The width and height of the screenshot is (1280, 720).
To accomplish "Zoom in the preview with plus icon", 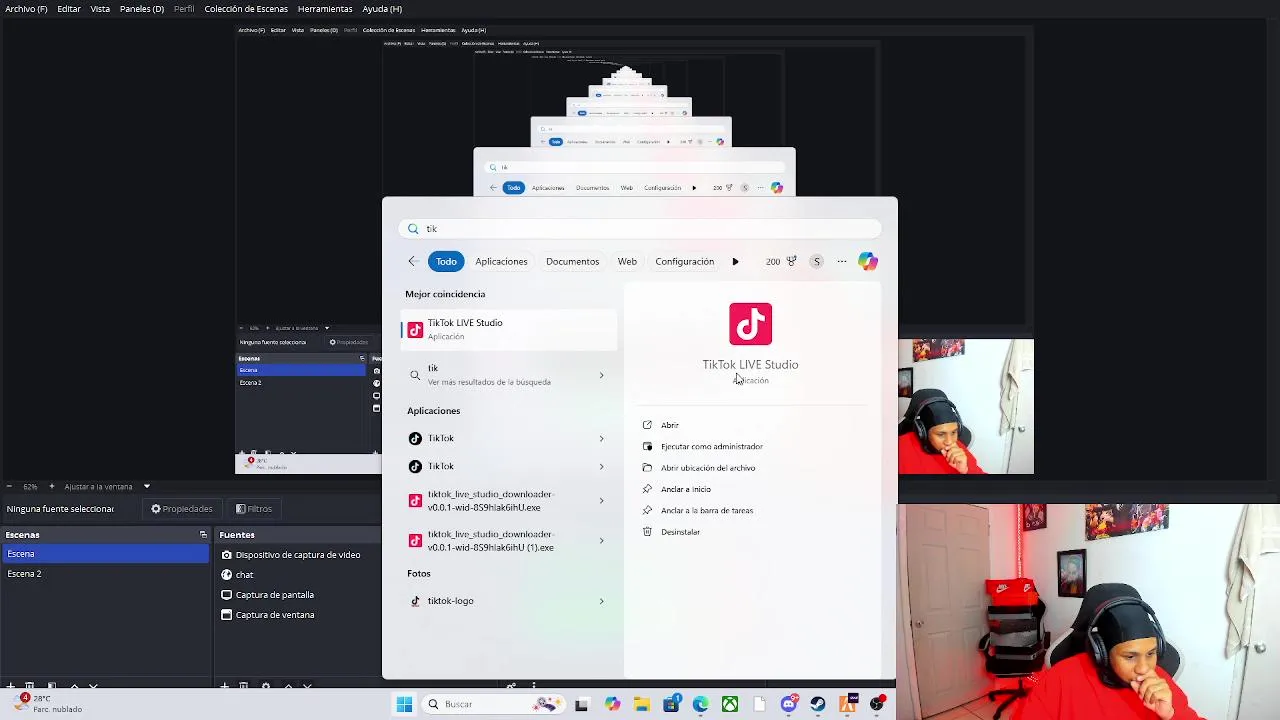I will pos(51,486).
